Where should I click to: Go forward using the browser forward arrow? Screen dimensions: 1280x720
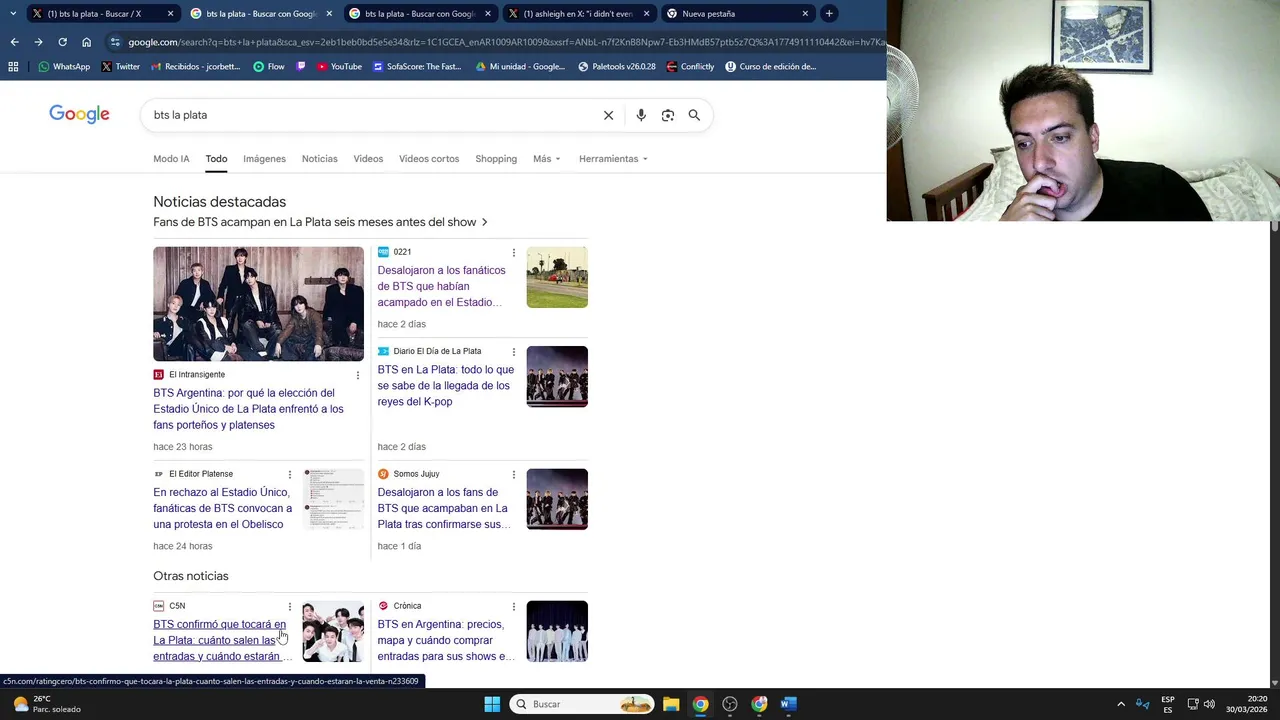[38, 42]
